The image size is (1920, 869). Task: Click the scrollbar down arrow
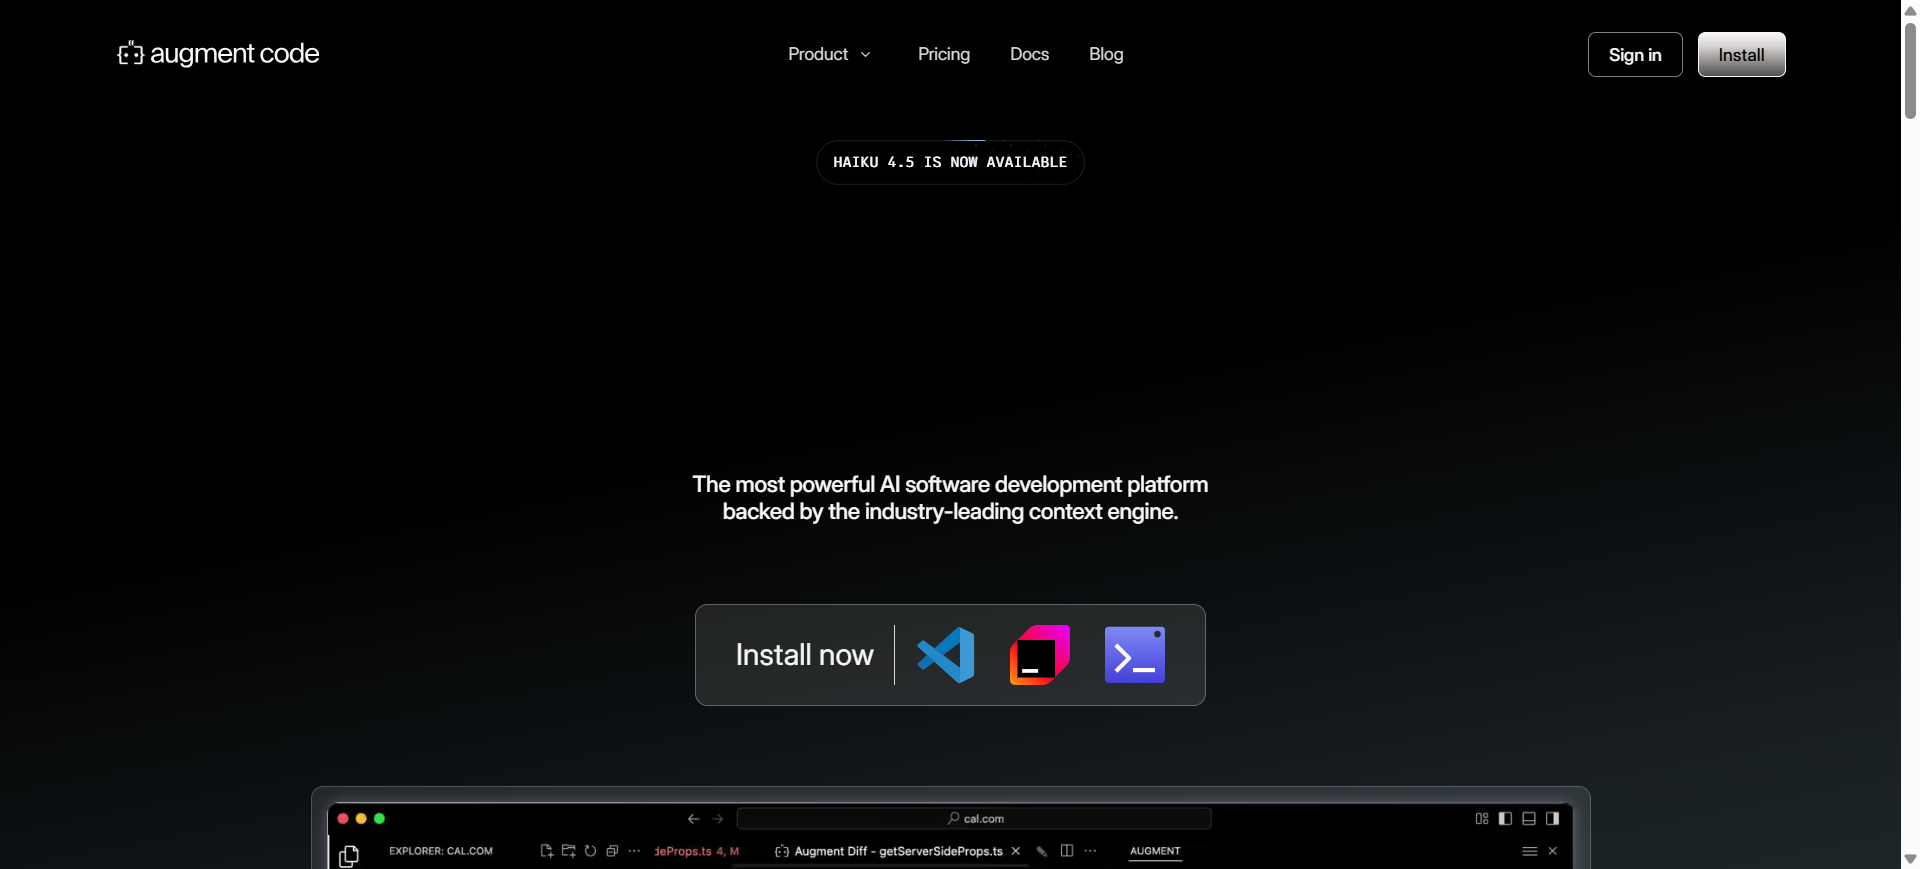pos(1910,859)
